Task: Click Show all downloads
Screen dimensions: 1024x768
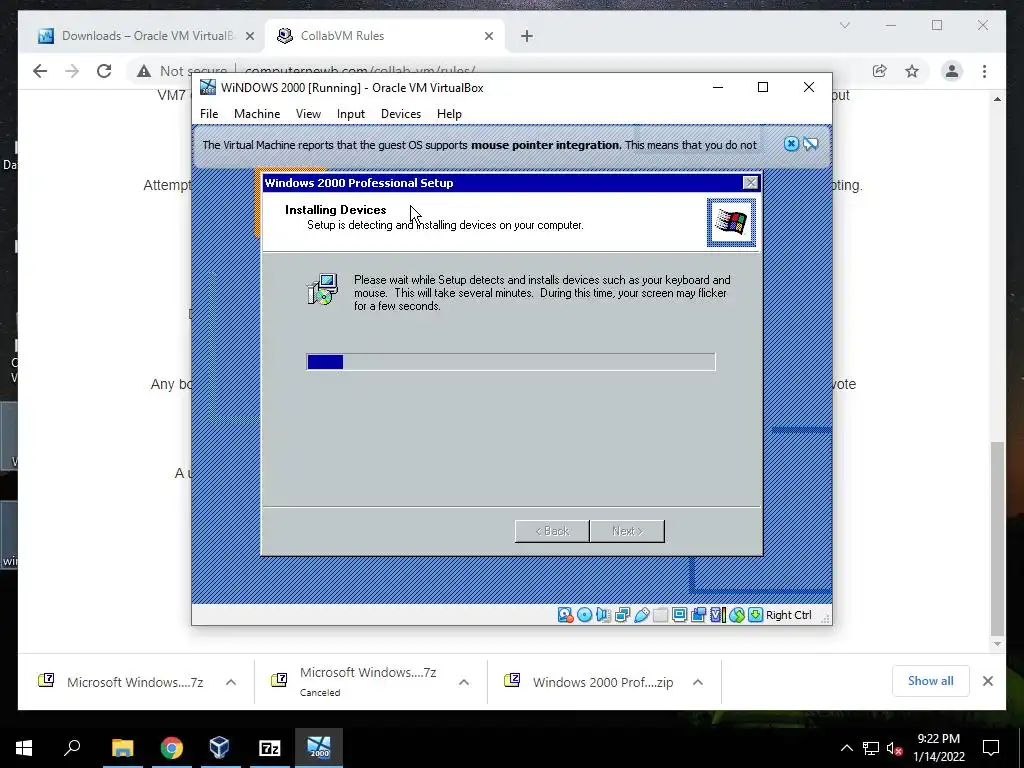Action: coord(931,681)
